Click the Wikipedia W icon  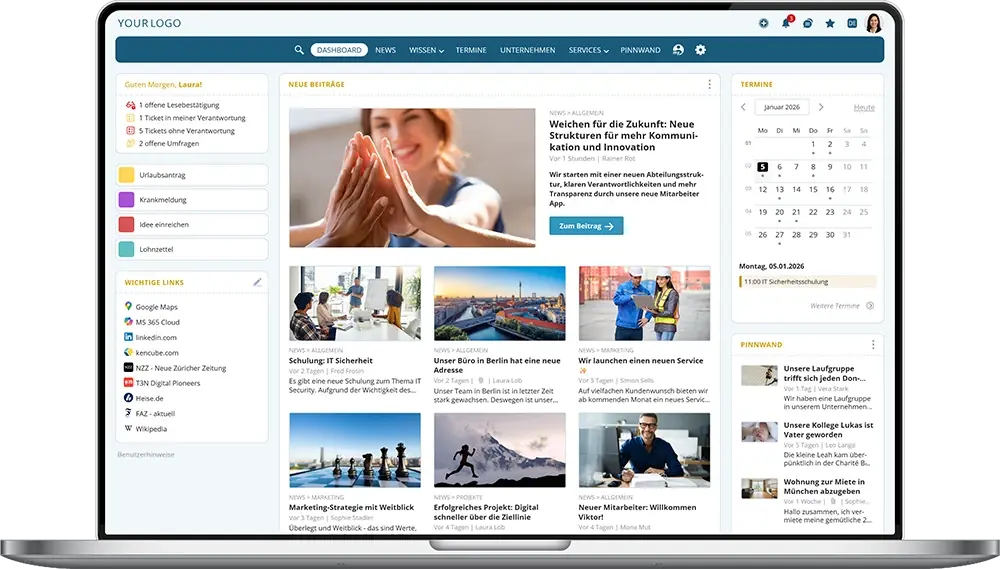click(x=128, y=428)
